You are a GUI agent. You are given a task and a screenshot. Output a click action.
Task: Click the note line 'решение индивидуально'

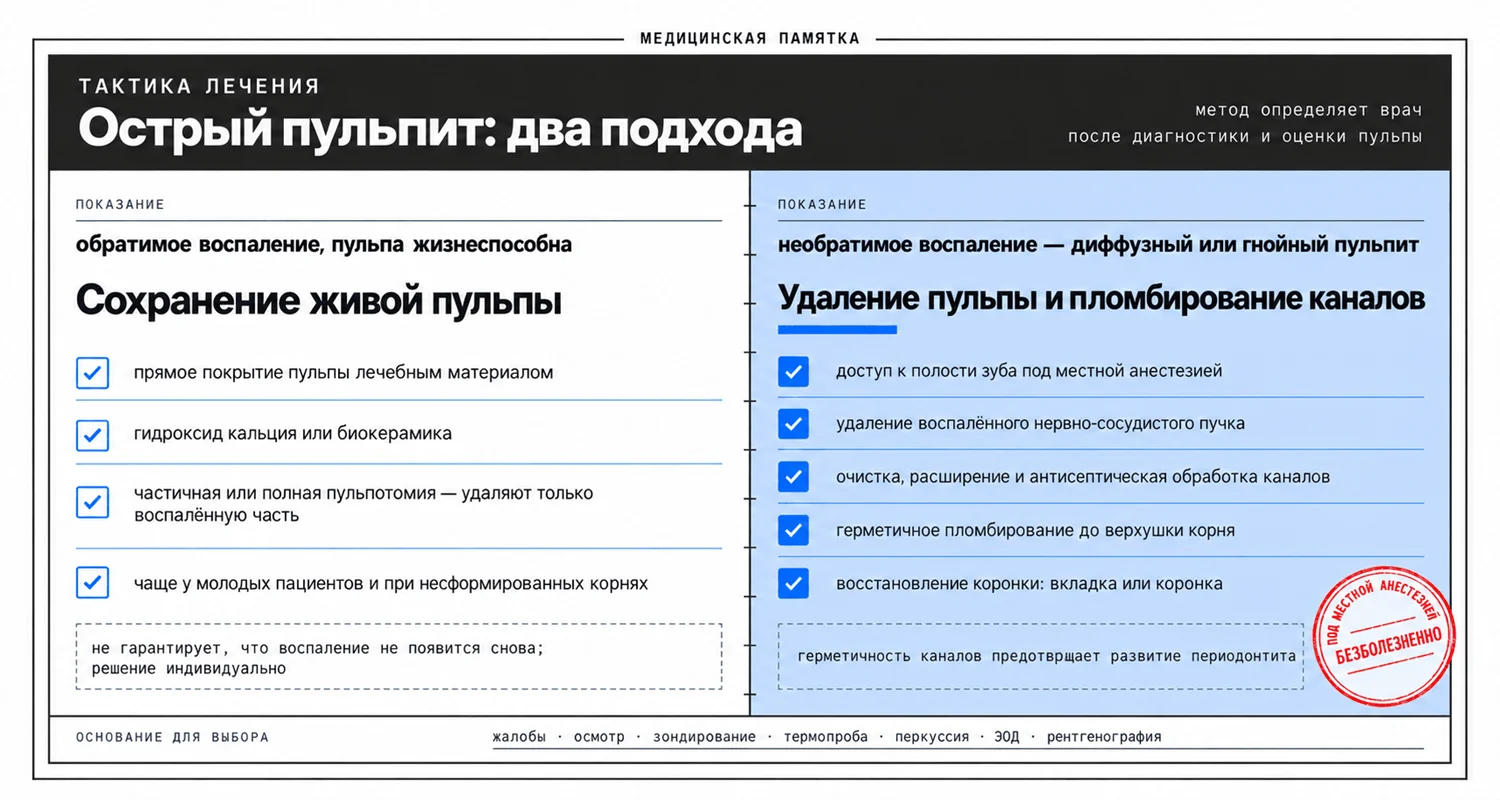(x=188, y=669)
